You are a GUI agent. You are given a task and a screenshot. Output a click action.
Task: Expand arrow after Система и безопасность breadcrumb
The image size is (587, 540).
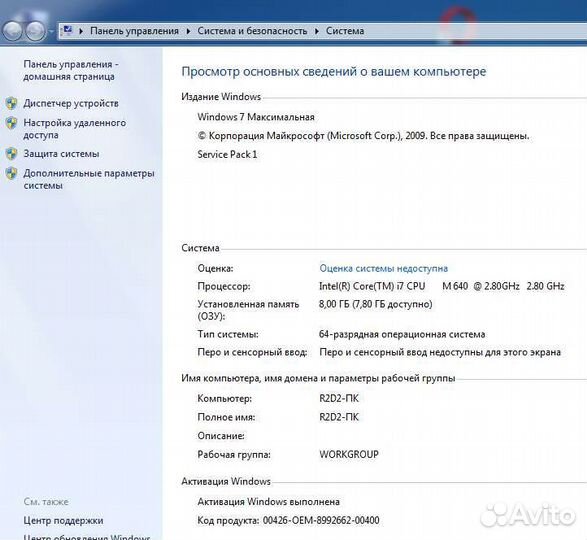click(x=317, y=31)
